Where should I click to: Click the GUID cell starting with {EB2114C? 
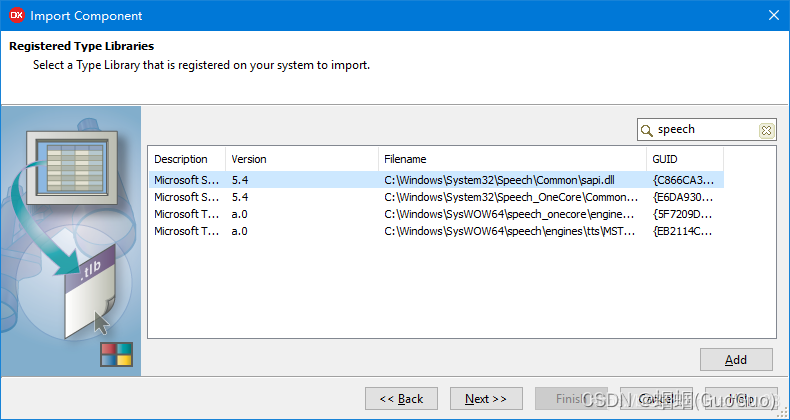coord(683,231)
